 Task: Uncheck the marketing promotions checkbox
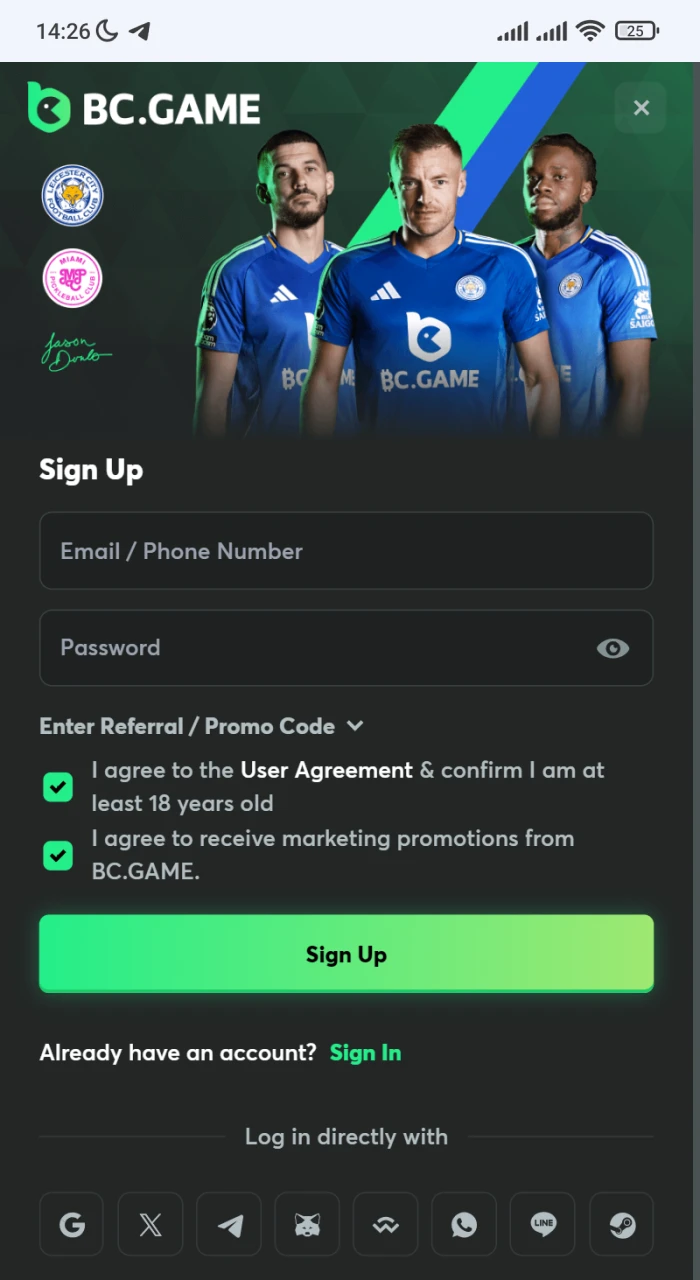point(58,855)
